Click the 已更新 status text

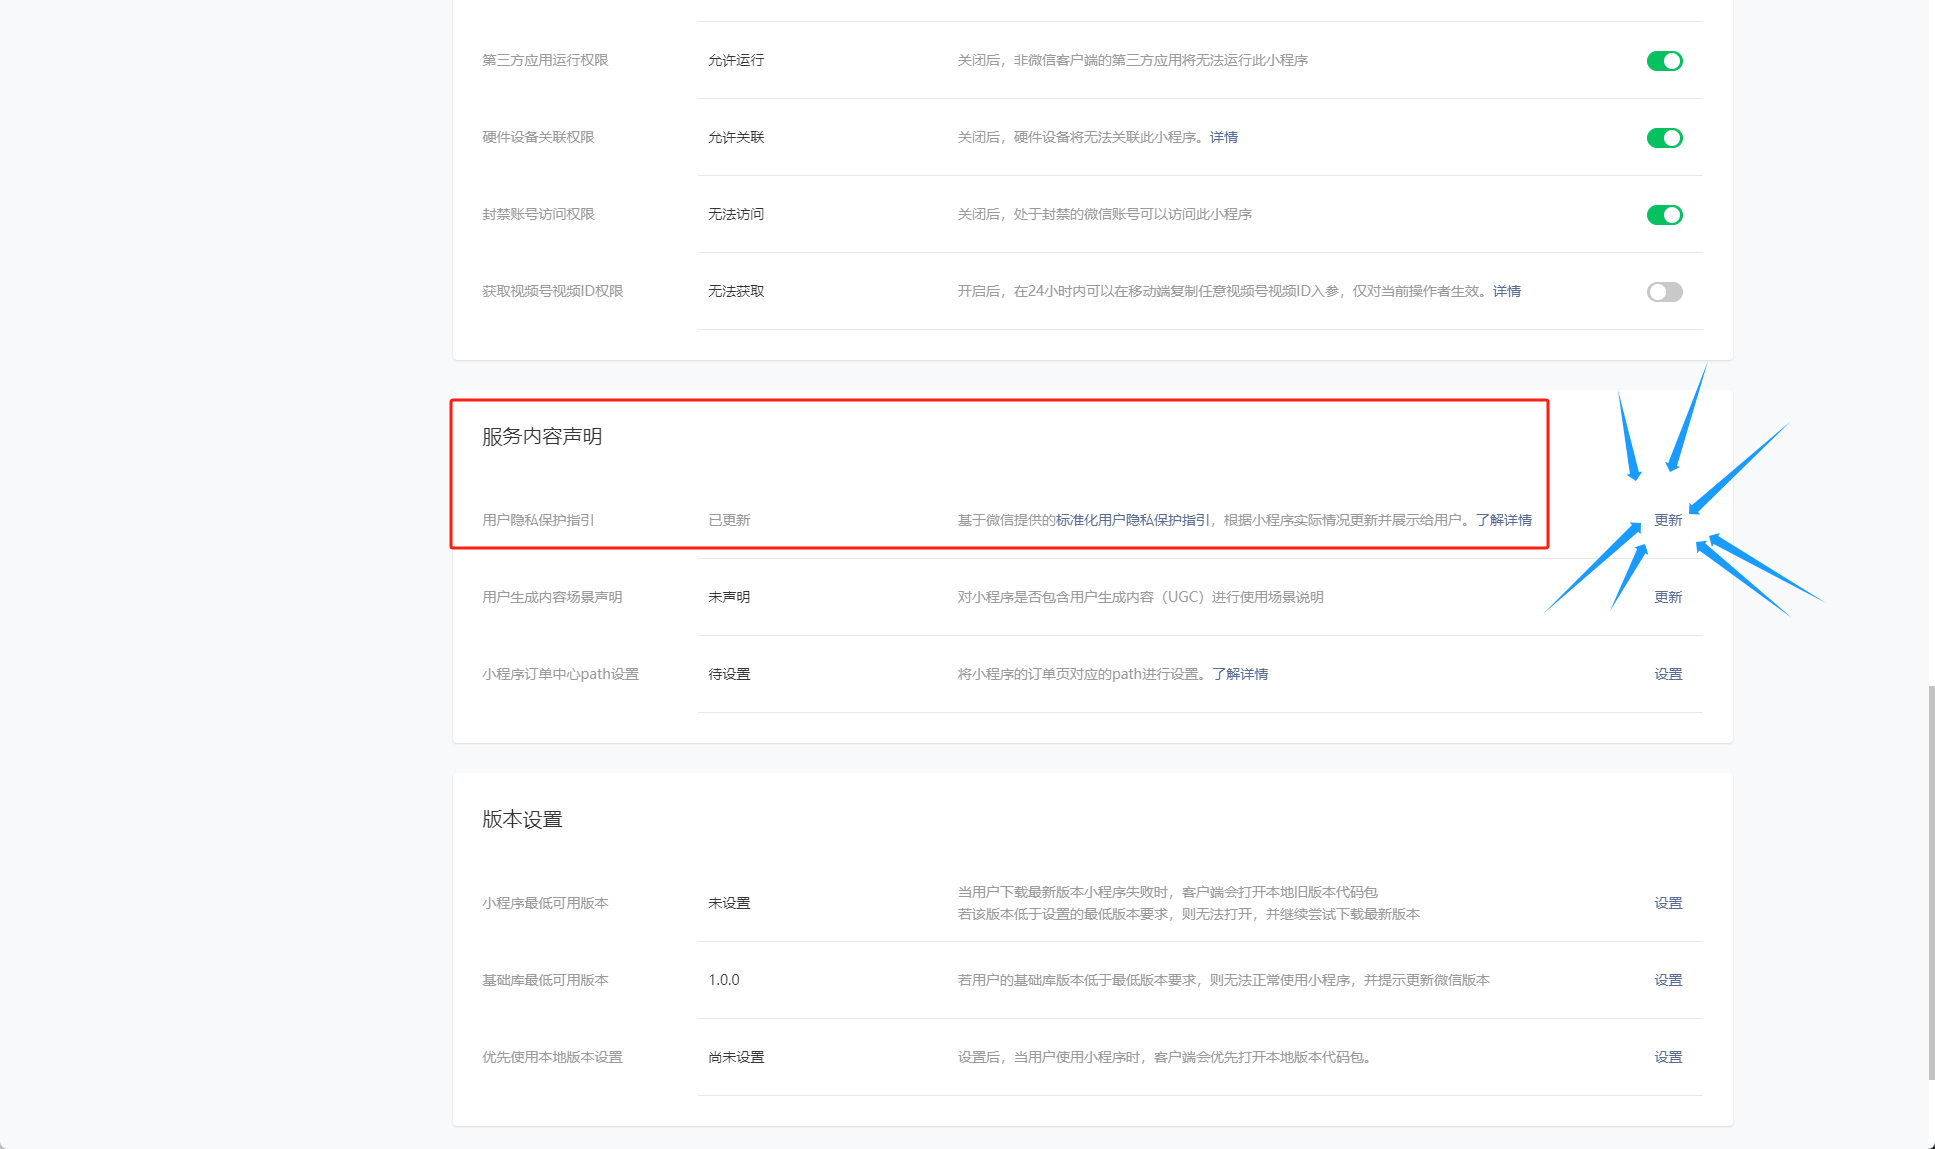point(729,520)
